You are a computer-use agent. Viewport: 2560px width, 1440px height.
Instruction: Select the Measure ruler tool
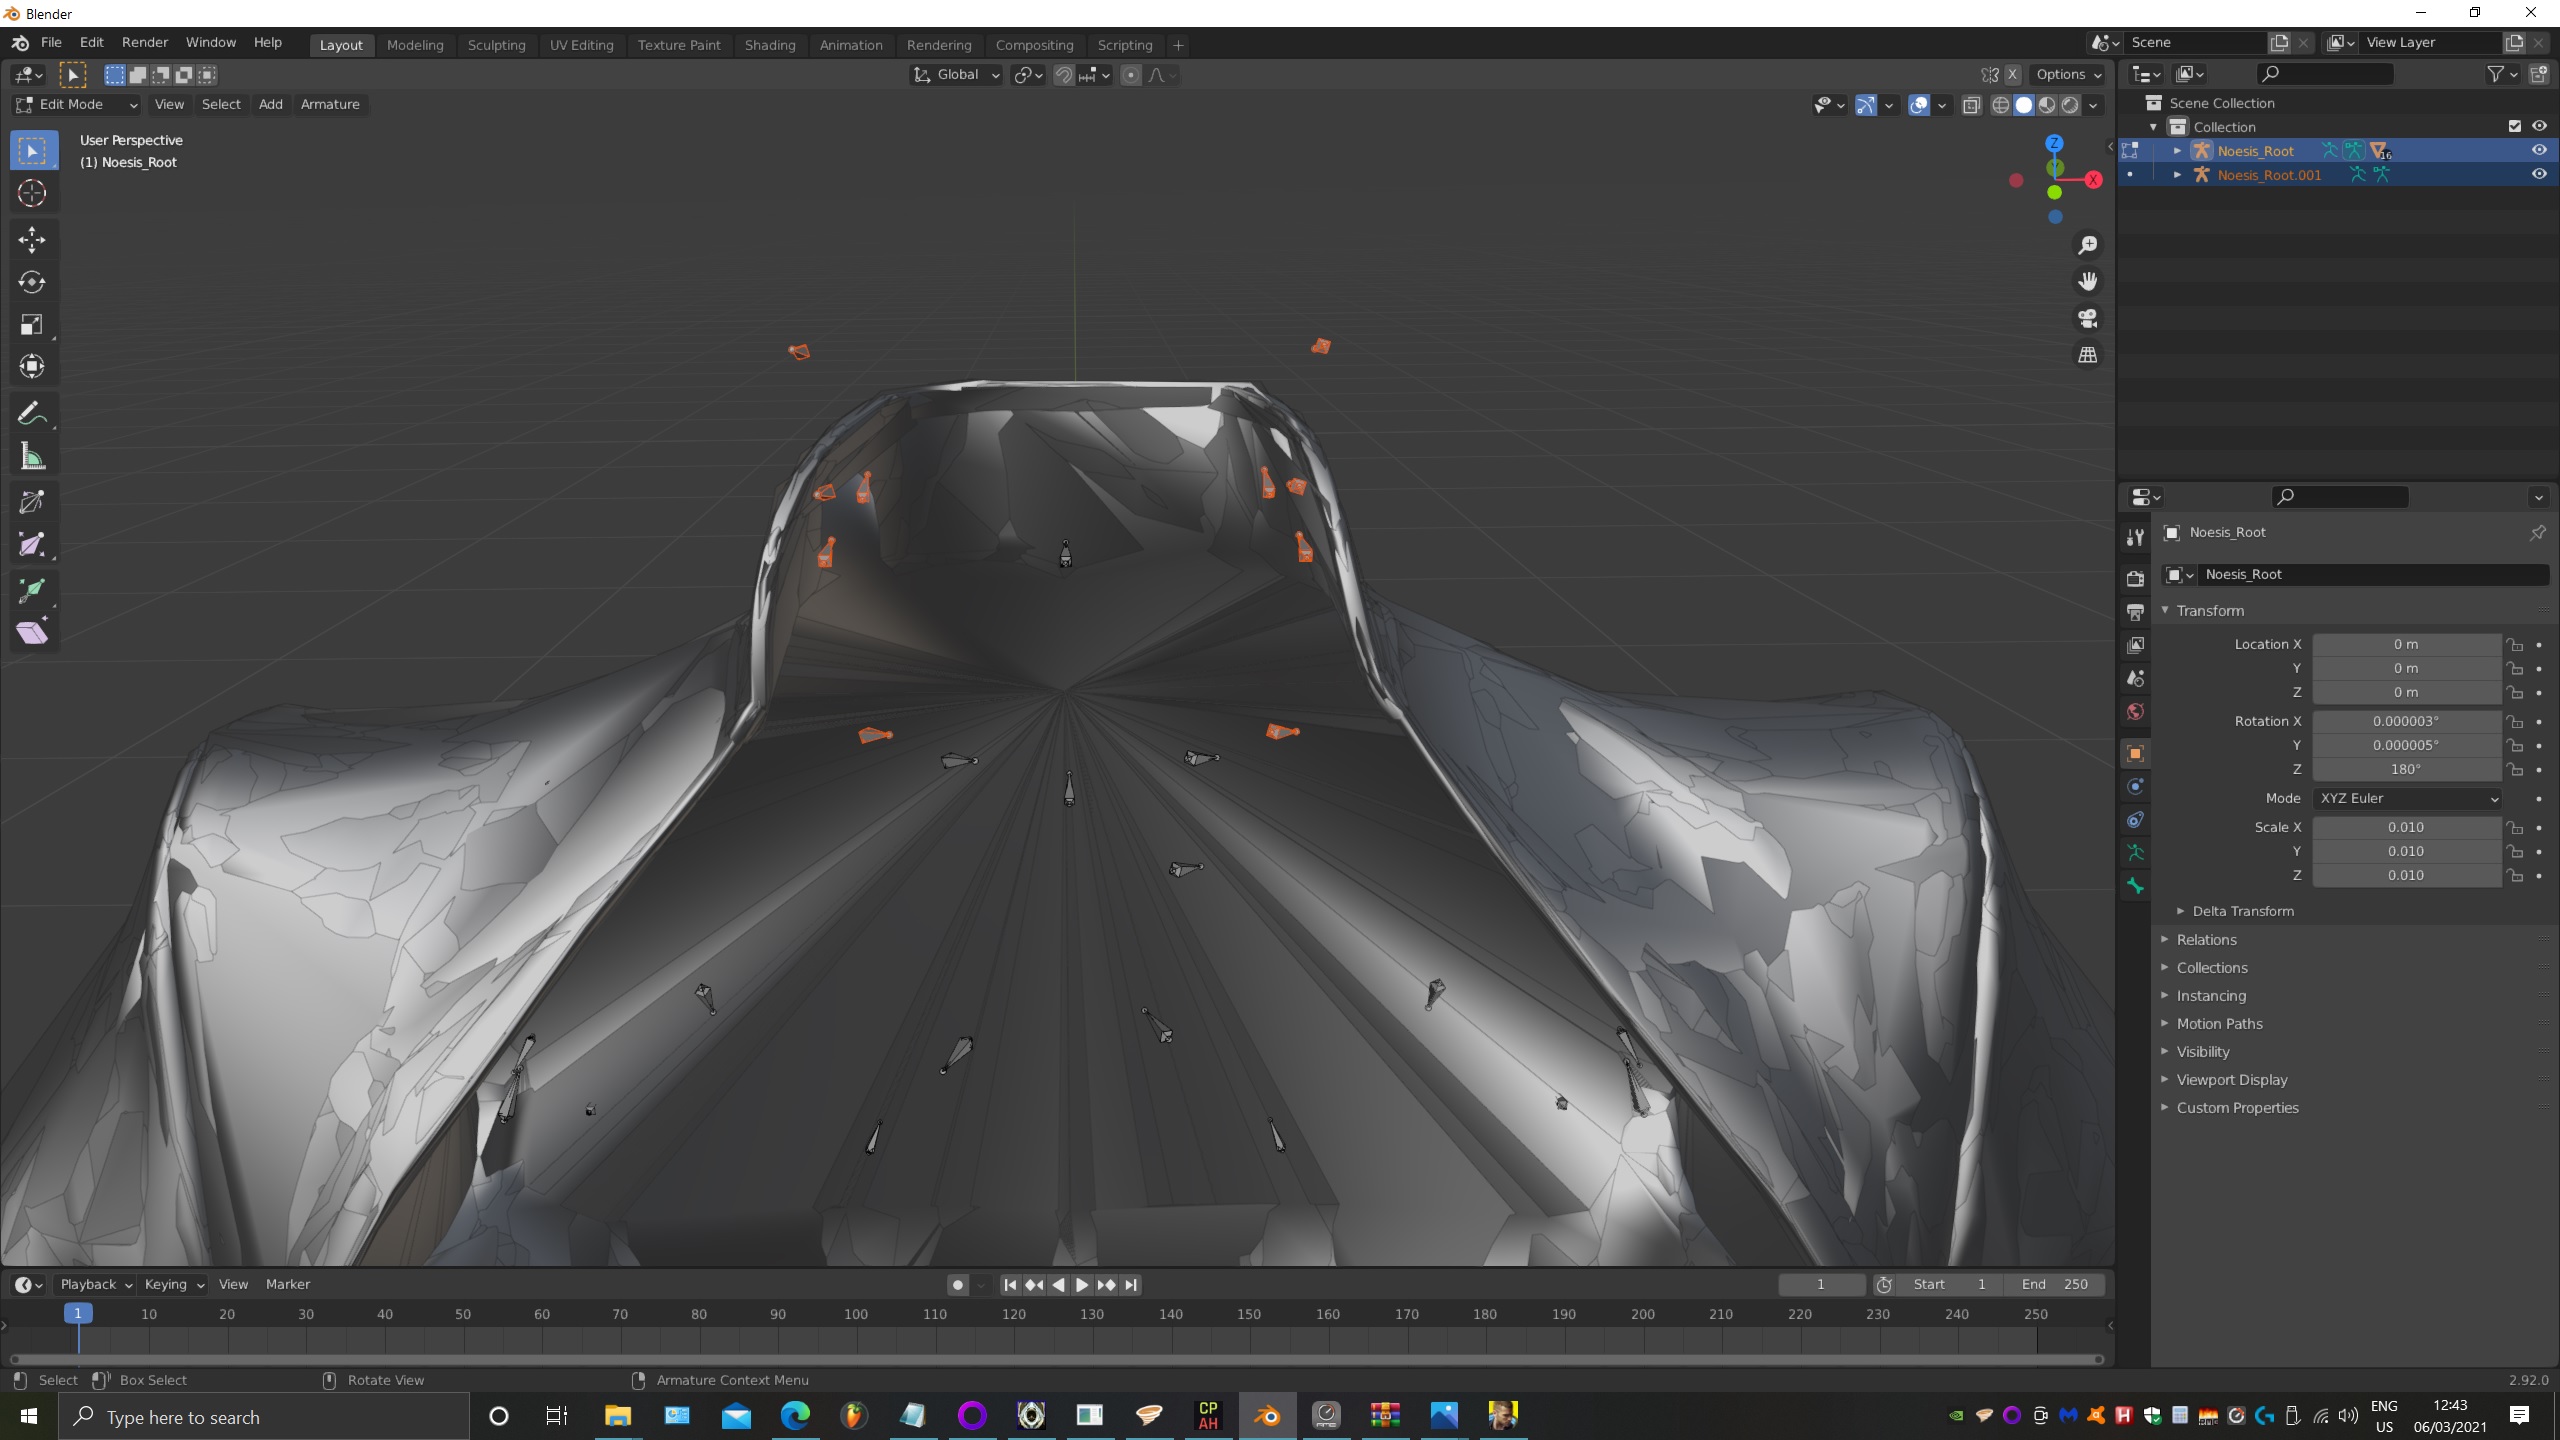click(32, 456)
